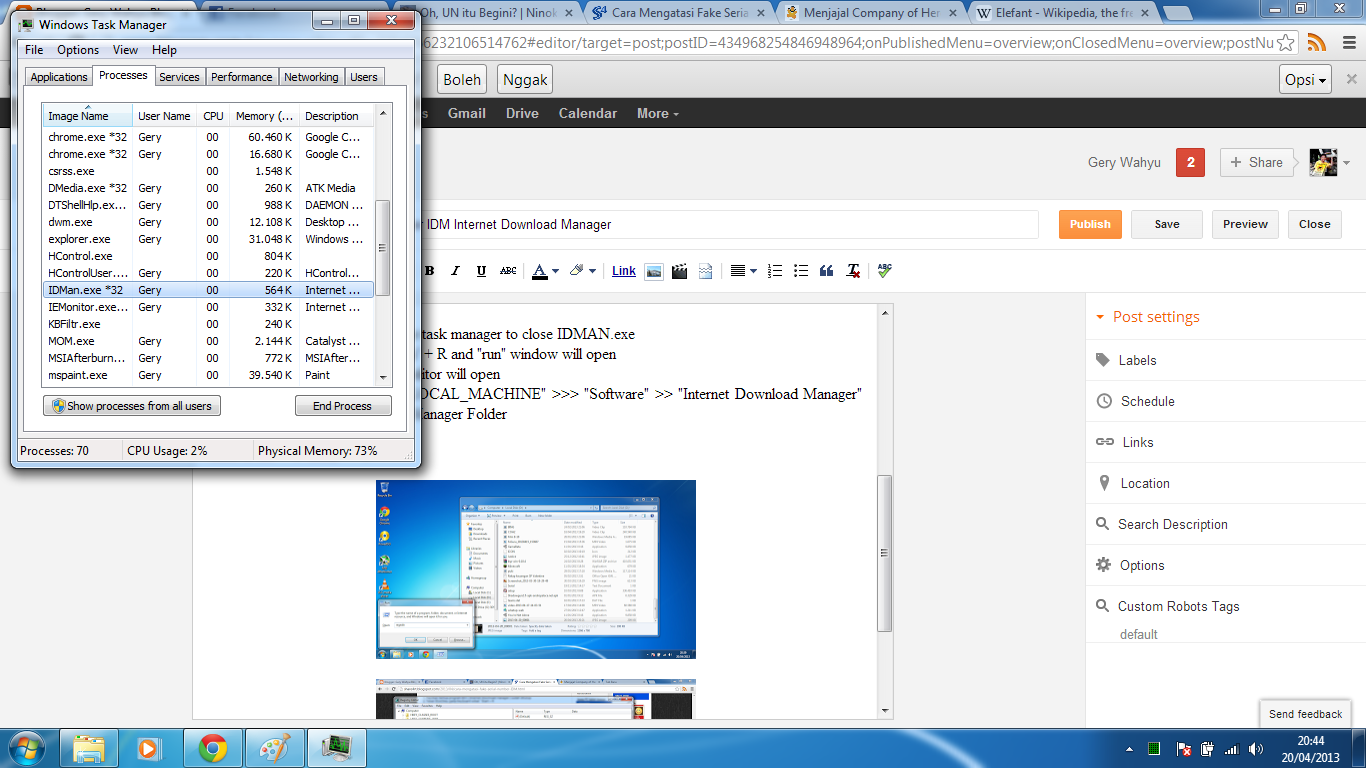
Task: Open Windows Start menu
Action: point(27,747)
